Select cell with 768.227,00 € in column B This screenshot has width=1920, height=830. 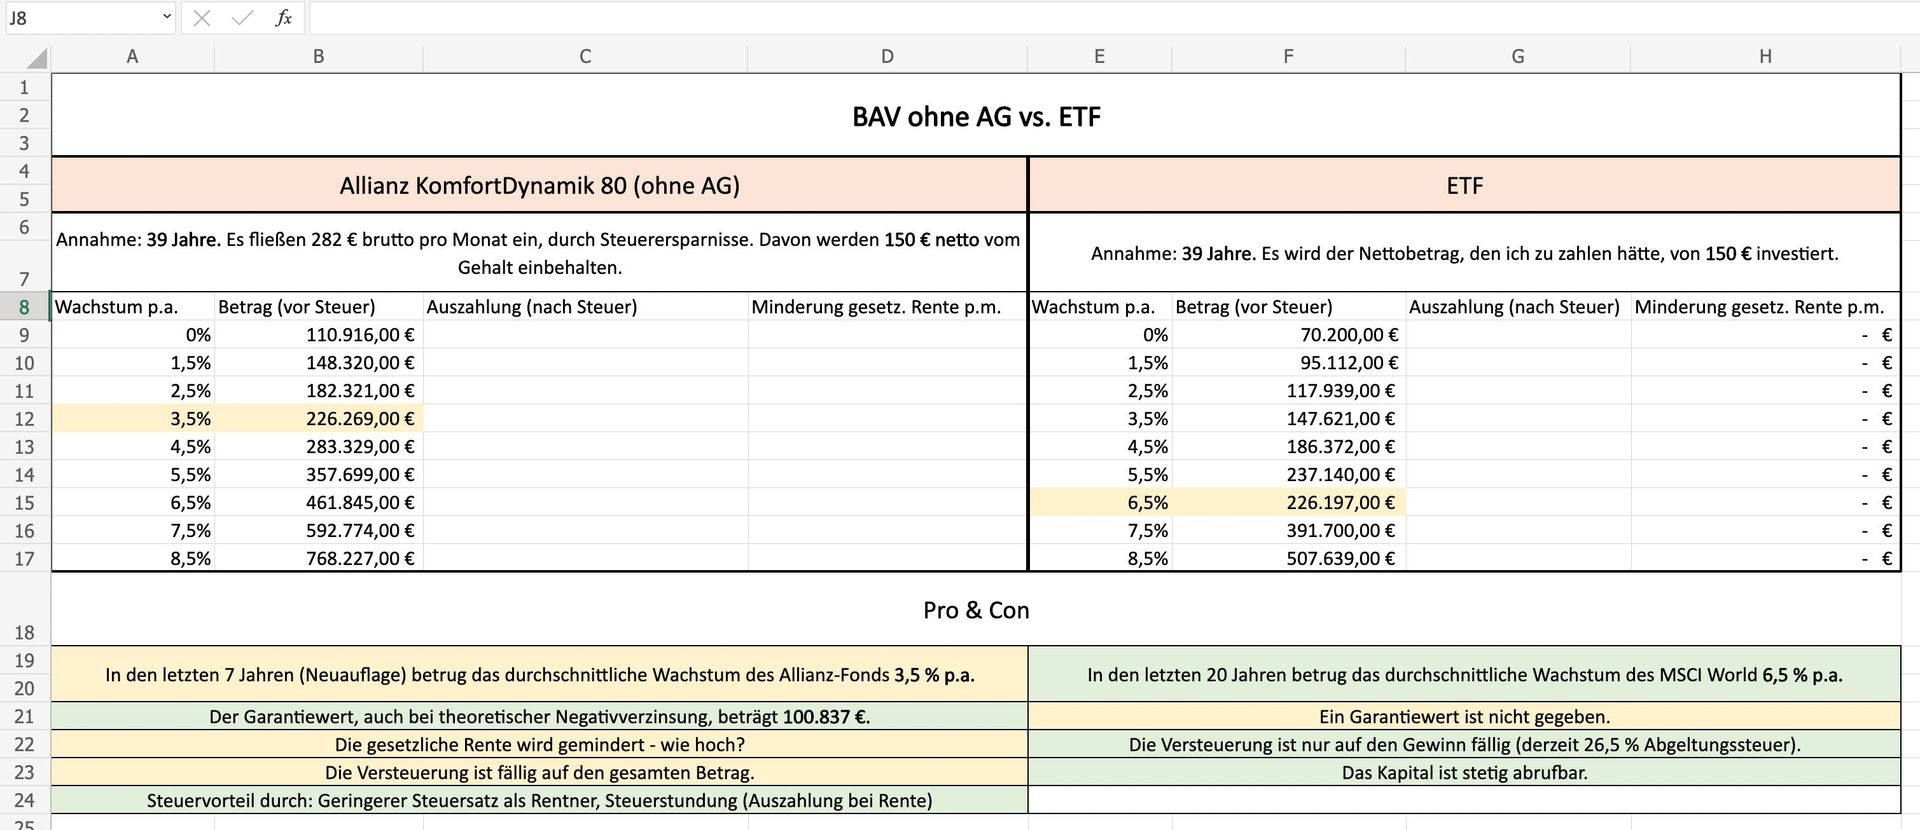pyautogui.click(x=319, y=559)
